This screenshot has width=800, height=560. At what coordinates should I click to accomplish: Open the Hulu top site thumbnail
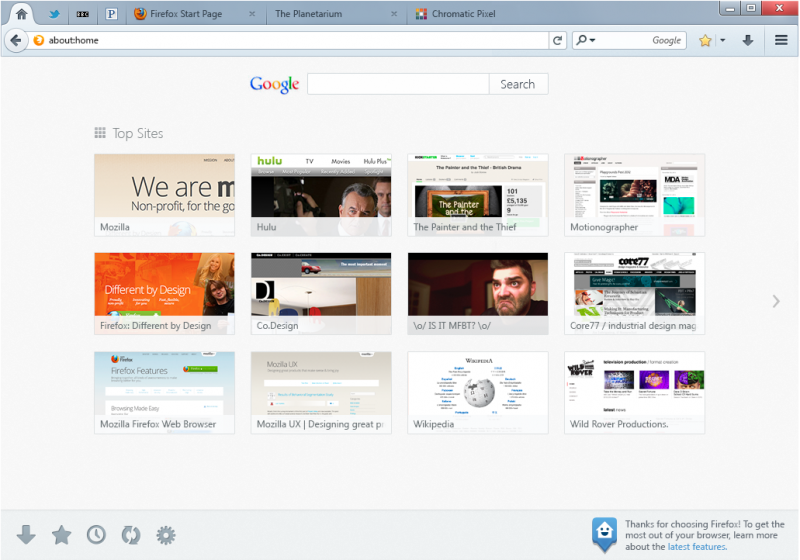(x=321, y=195)
